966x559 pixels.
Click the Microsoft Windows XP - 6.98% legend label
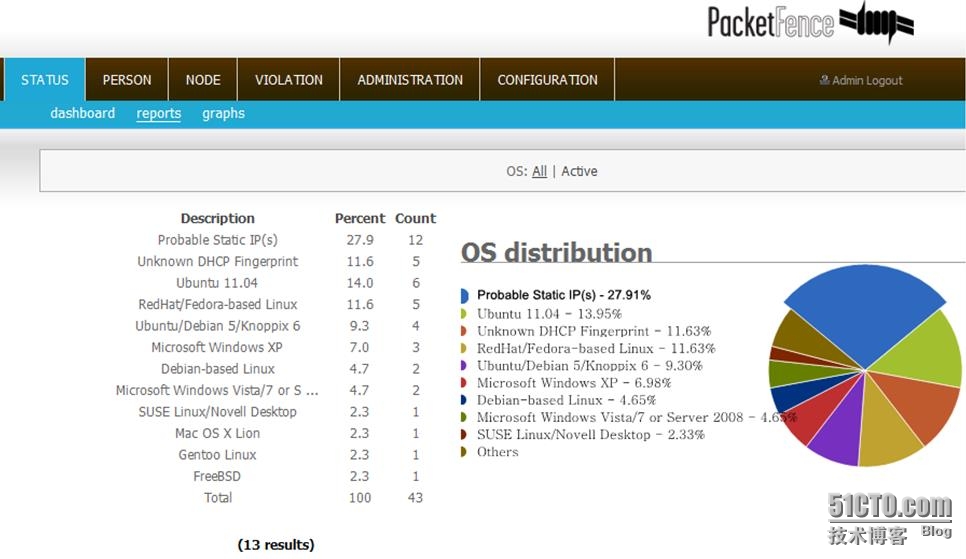[x=574, y=383]
